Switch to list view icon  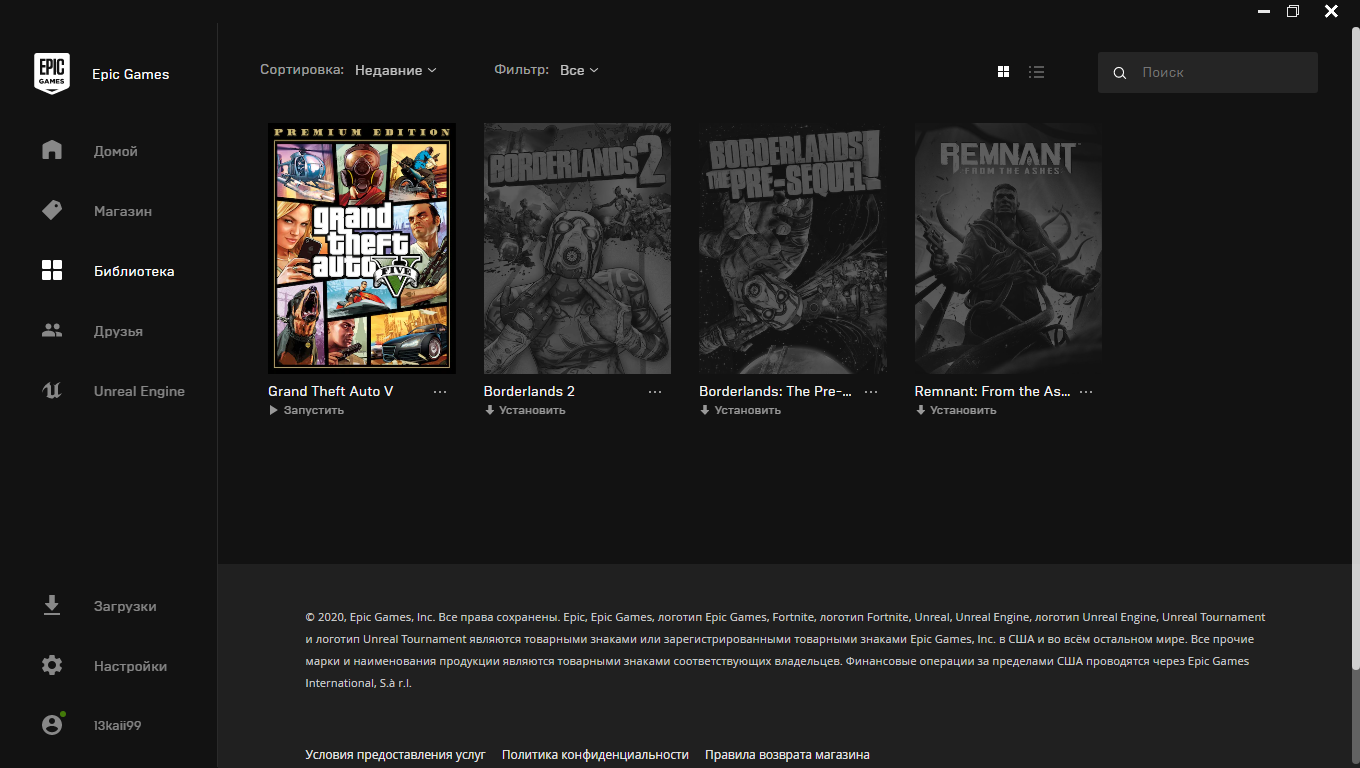pyautogui.click(x=1037, y=72)
